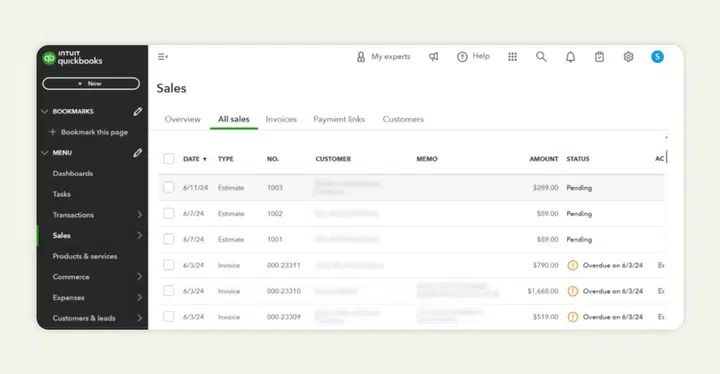
Task: Expand the Transactions submenu chevron
Action: click(139, 215)
